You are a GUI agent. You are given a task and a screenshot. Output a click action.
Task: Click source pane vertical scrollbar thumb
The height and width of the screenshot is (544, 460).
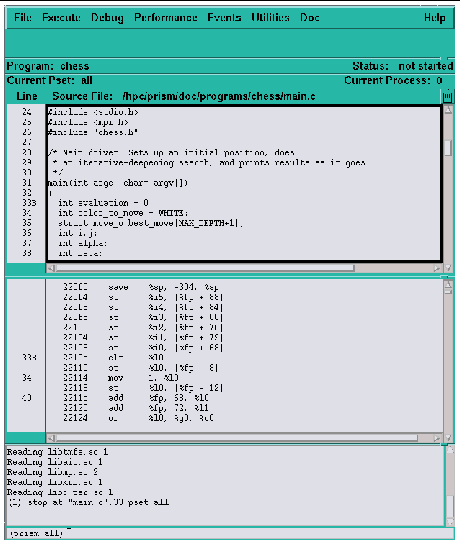(x=448, y=148)
